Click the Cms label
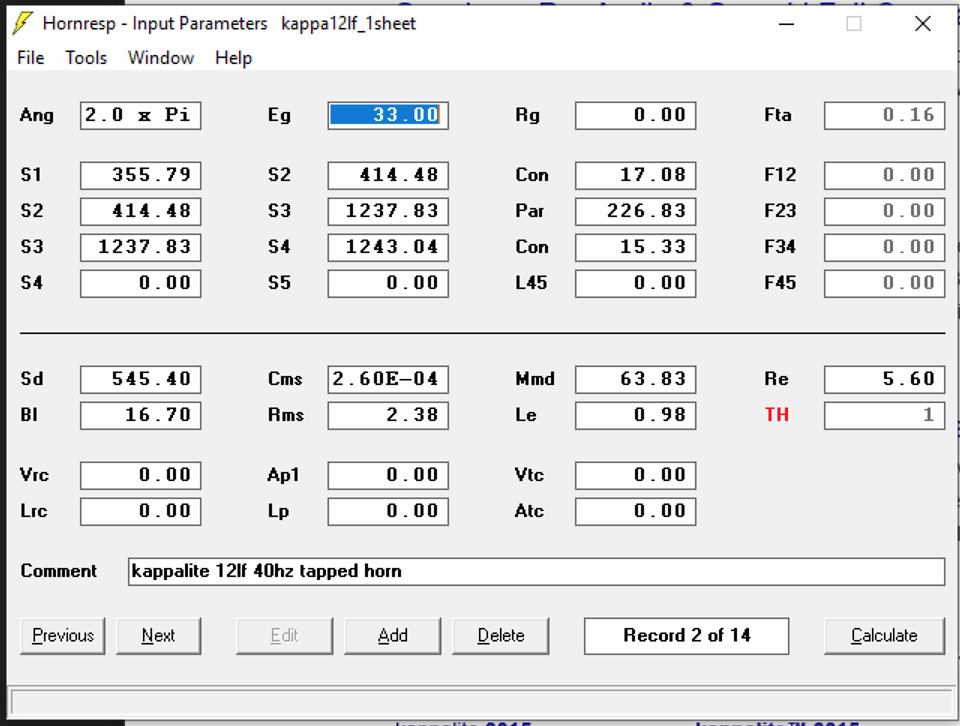This screenshot has width=960, height=726. point(285,379)
